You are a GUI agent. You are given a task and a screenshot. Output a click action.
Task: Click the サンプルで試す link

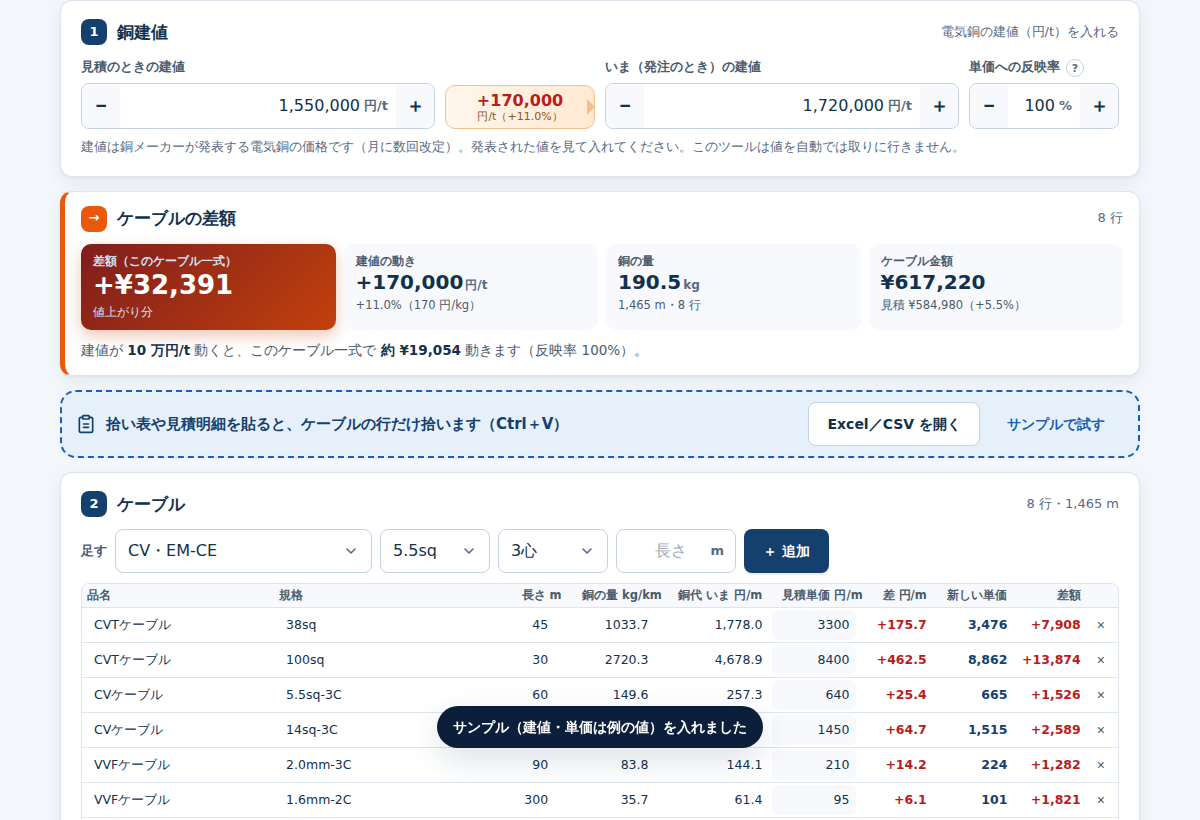(1056, 424)
